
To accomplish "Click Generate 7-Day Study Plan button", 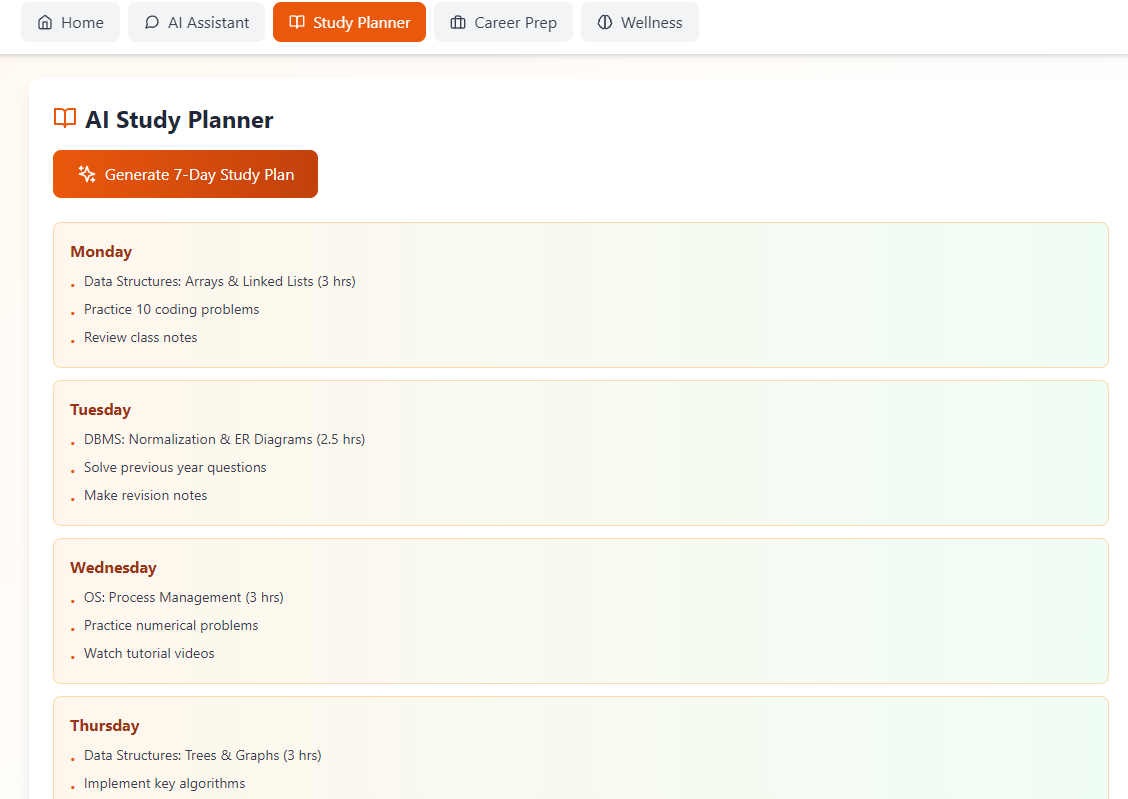I will click(186, 174).
